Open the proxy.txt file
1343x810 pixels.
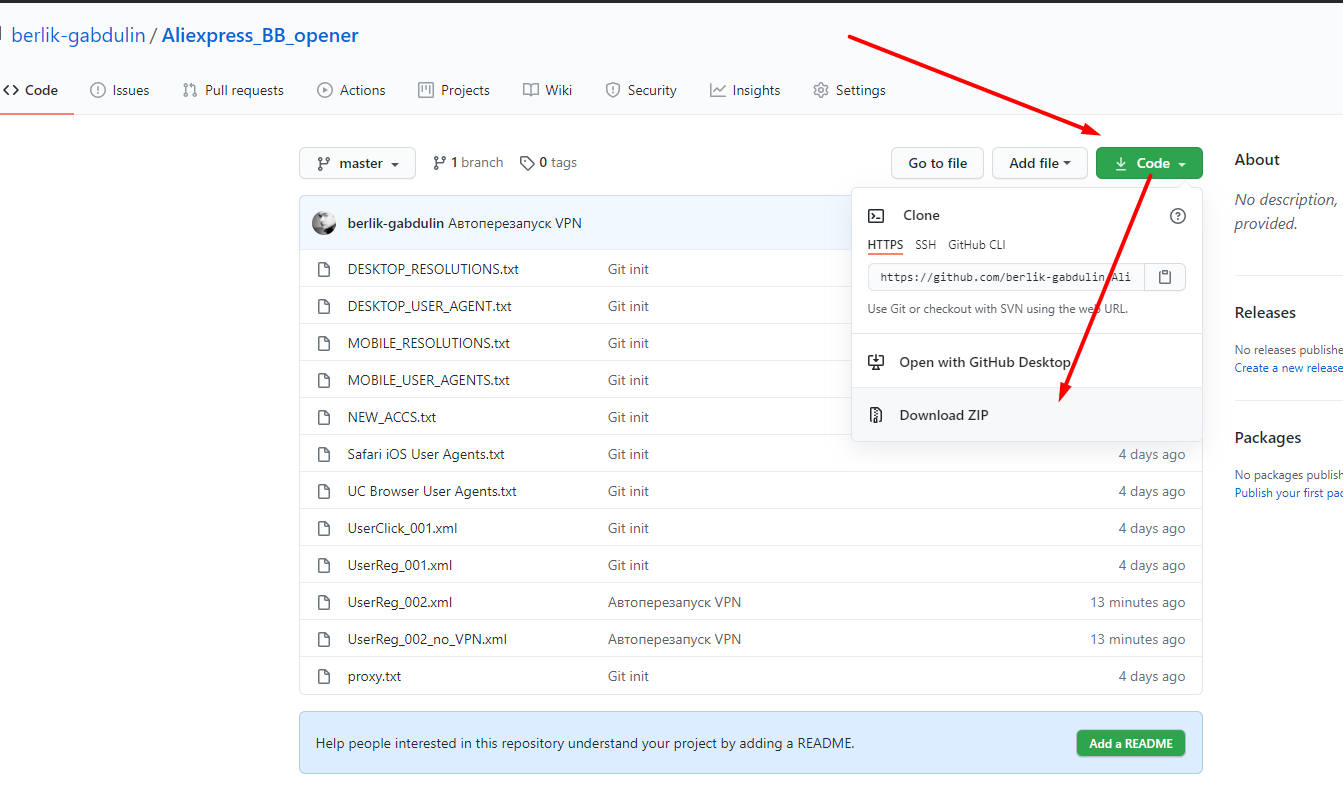(x=374, y=676)
